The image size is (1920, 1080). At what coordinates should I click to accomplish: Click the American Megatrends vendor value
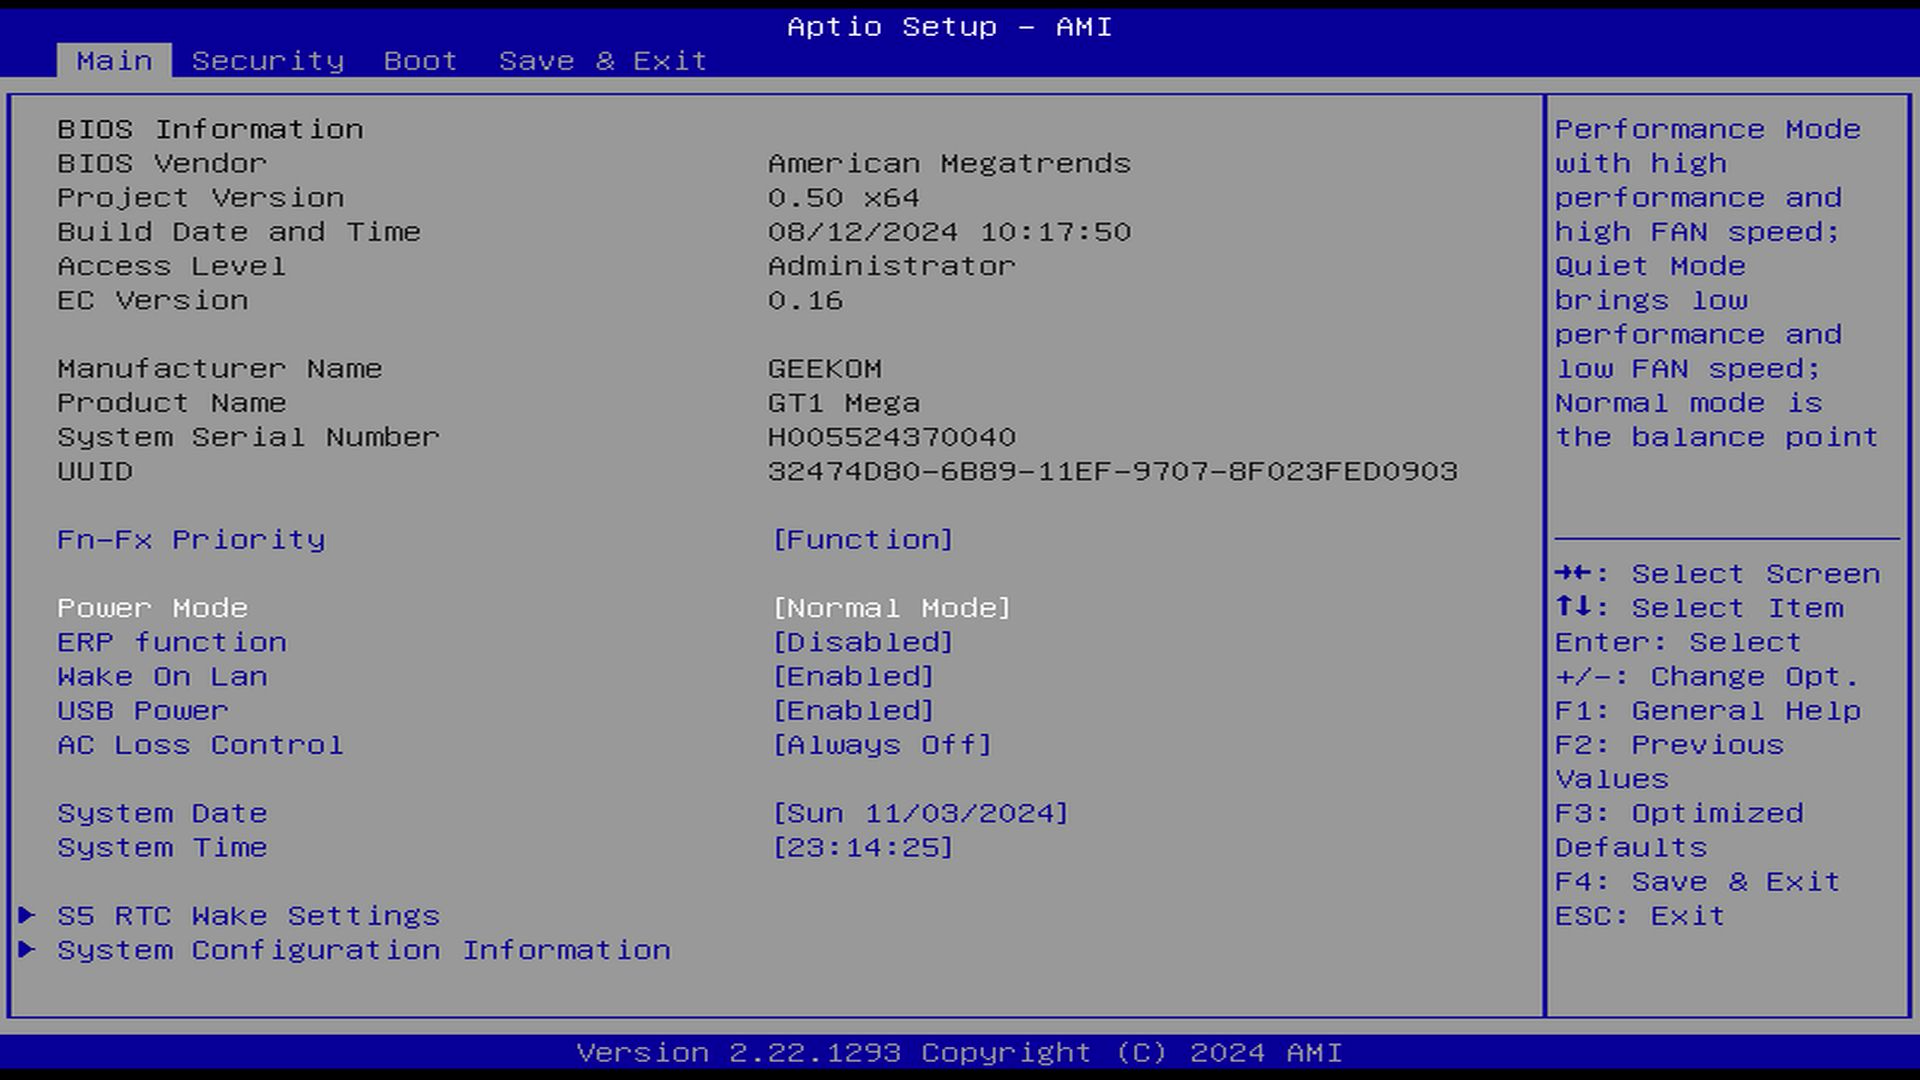click(949, 163)
